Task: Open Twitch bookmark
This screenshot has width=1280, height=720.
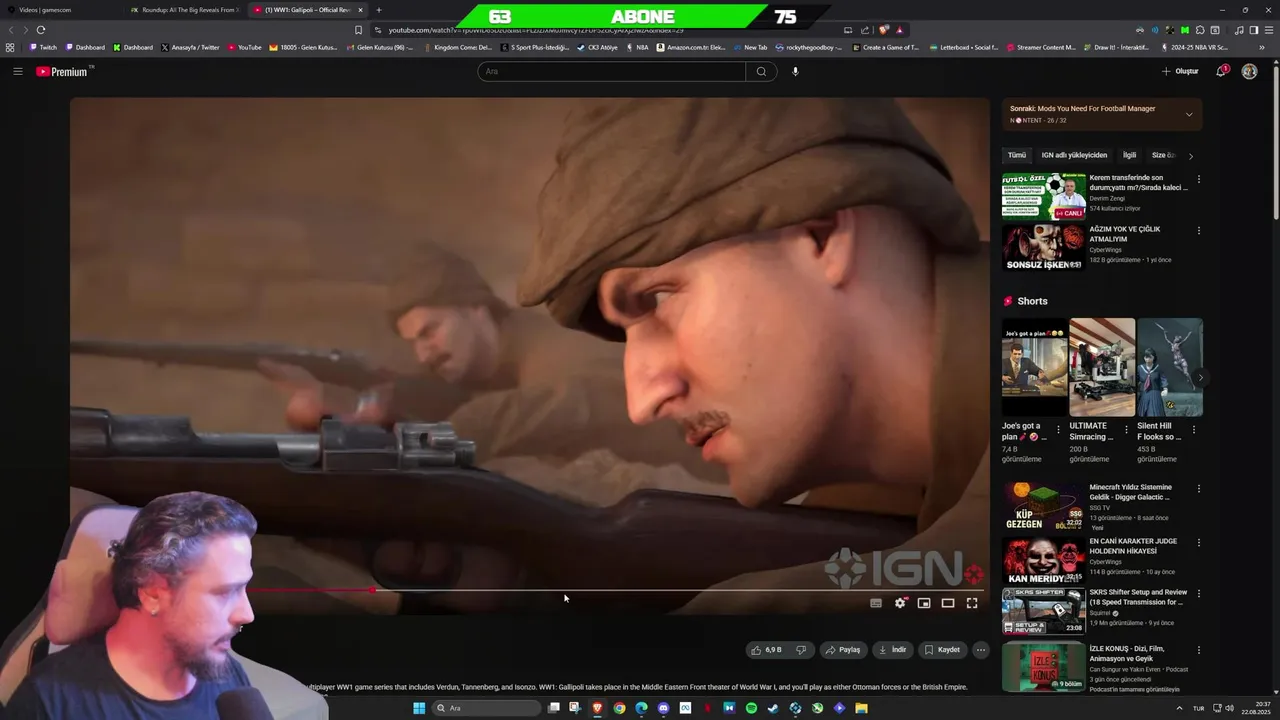Action: pyautogui.click(x=43, y=47)
